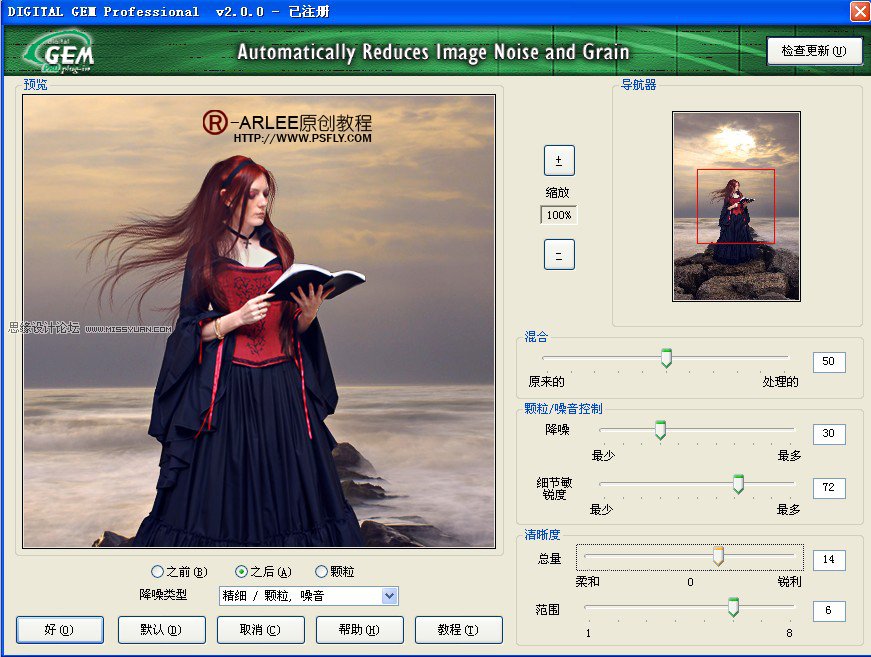The image size is (871, 657).
Task: Click the 处理的 (Processed) blend label
Action: click(x=780, y=382)
